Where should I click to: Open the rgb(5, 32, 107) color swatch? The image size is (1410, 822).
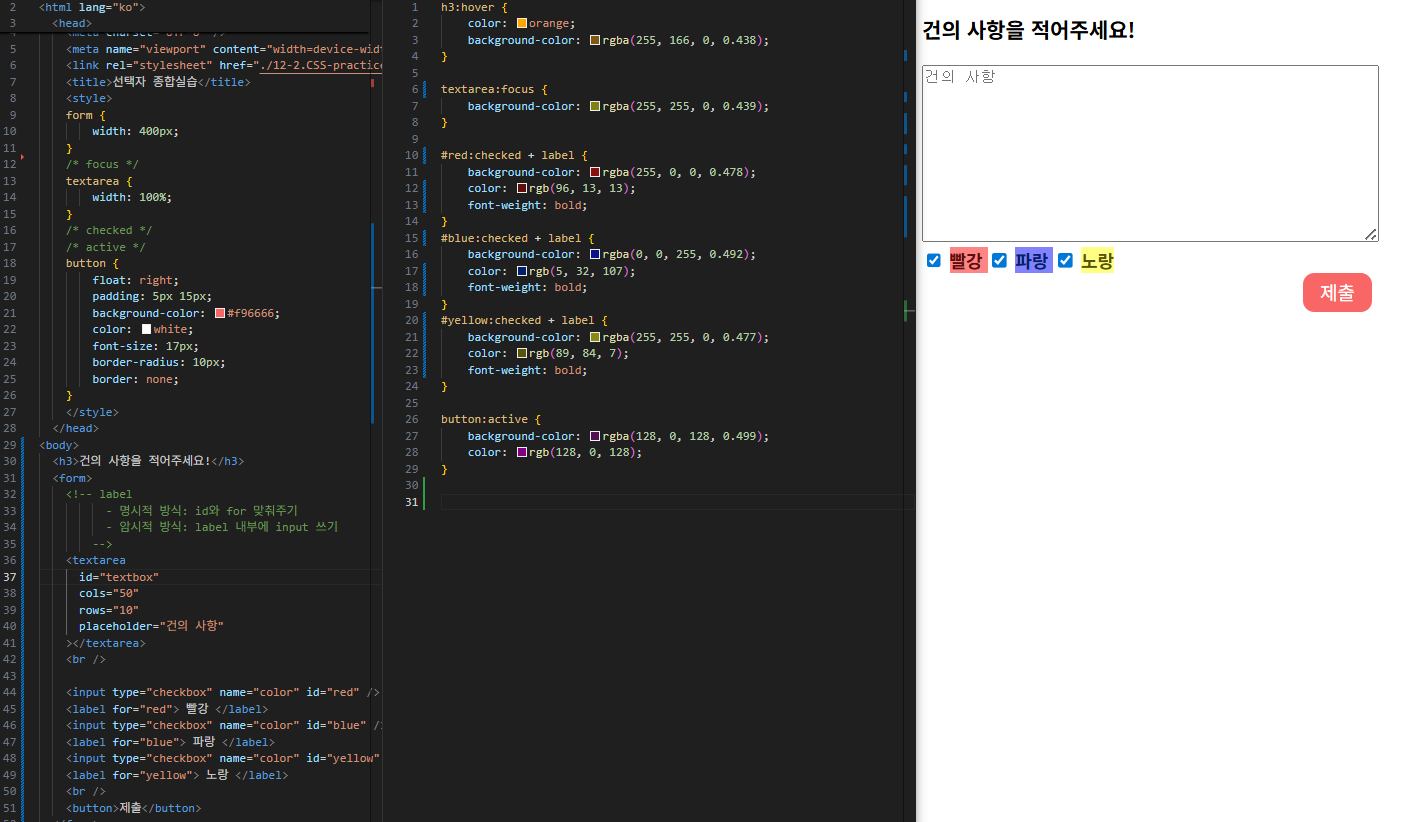(522, 271)
